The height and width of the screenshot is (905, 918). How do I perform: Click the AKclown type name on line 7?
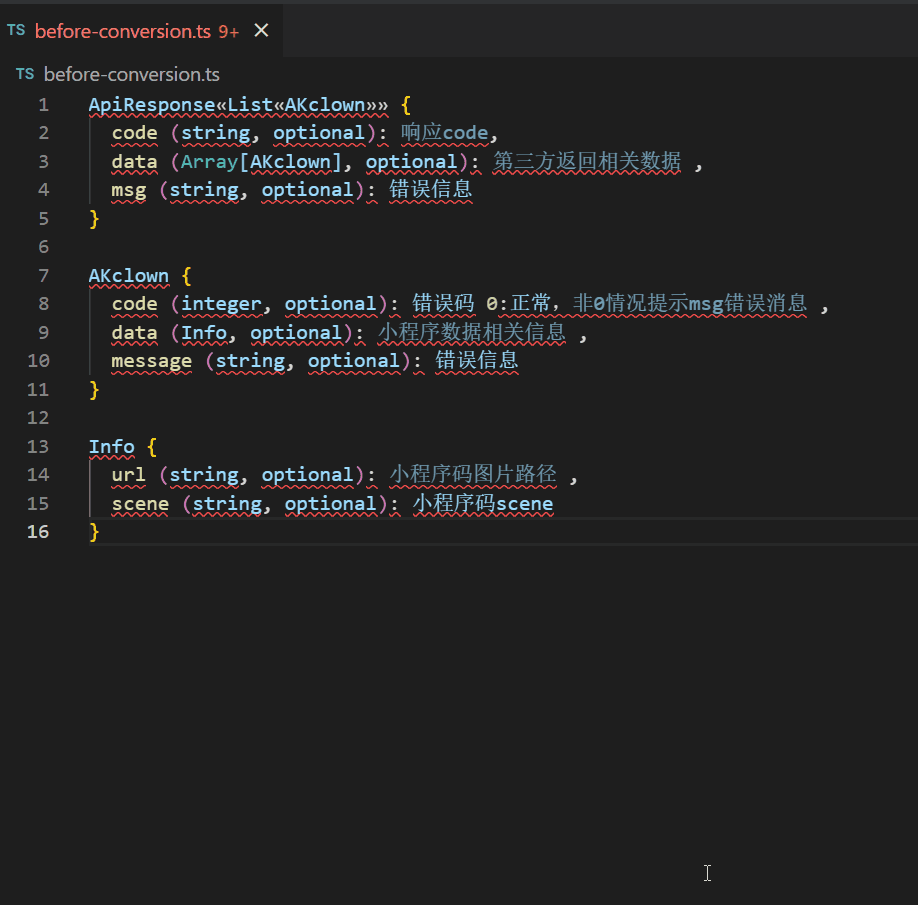[x=128, y=276]
